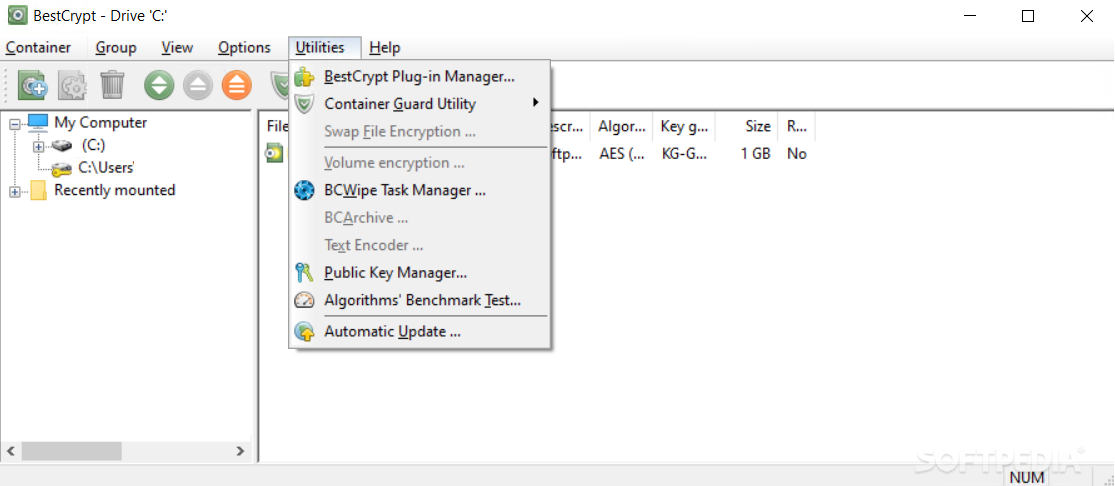Click the green mount container icon

coord(159,85)
